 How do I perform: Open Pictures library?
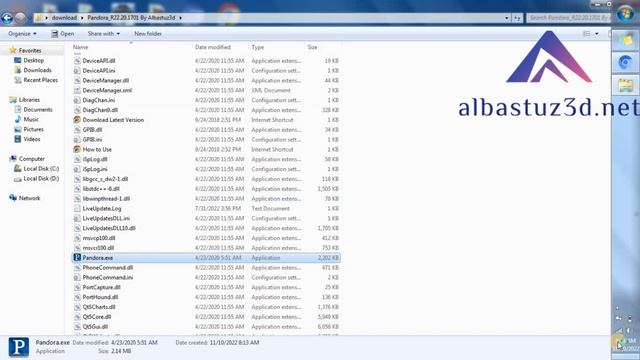coord(33,129)
